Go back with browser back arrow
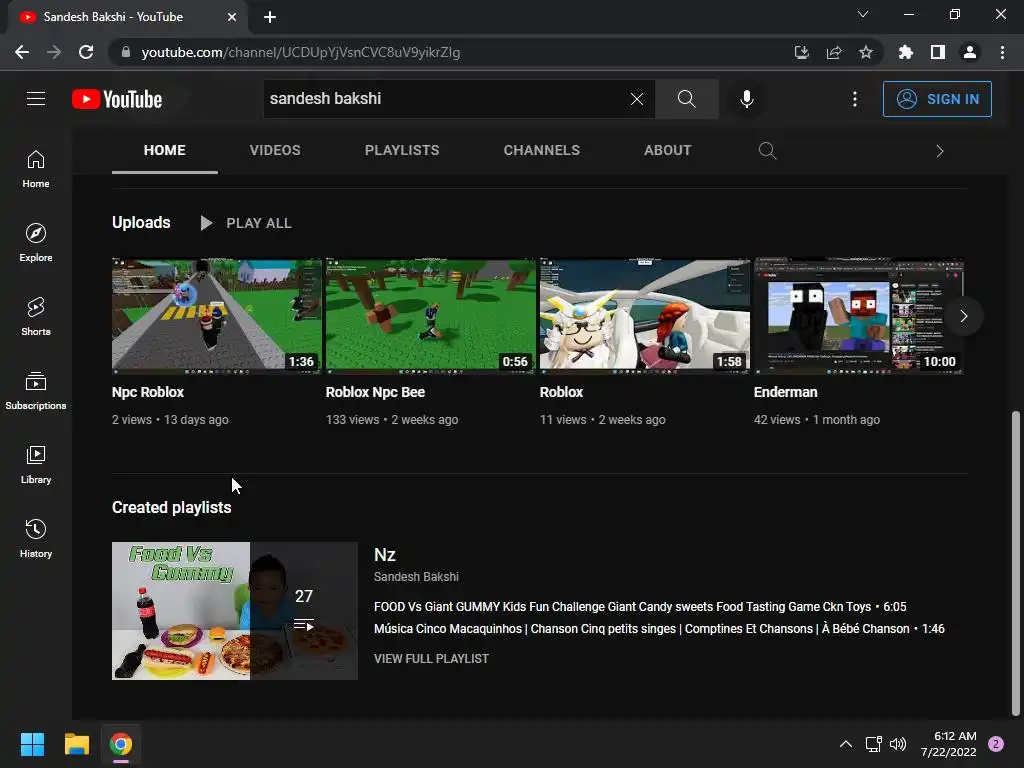 click(x=22, y=52)
